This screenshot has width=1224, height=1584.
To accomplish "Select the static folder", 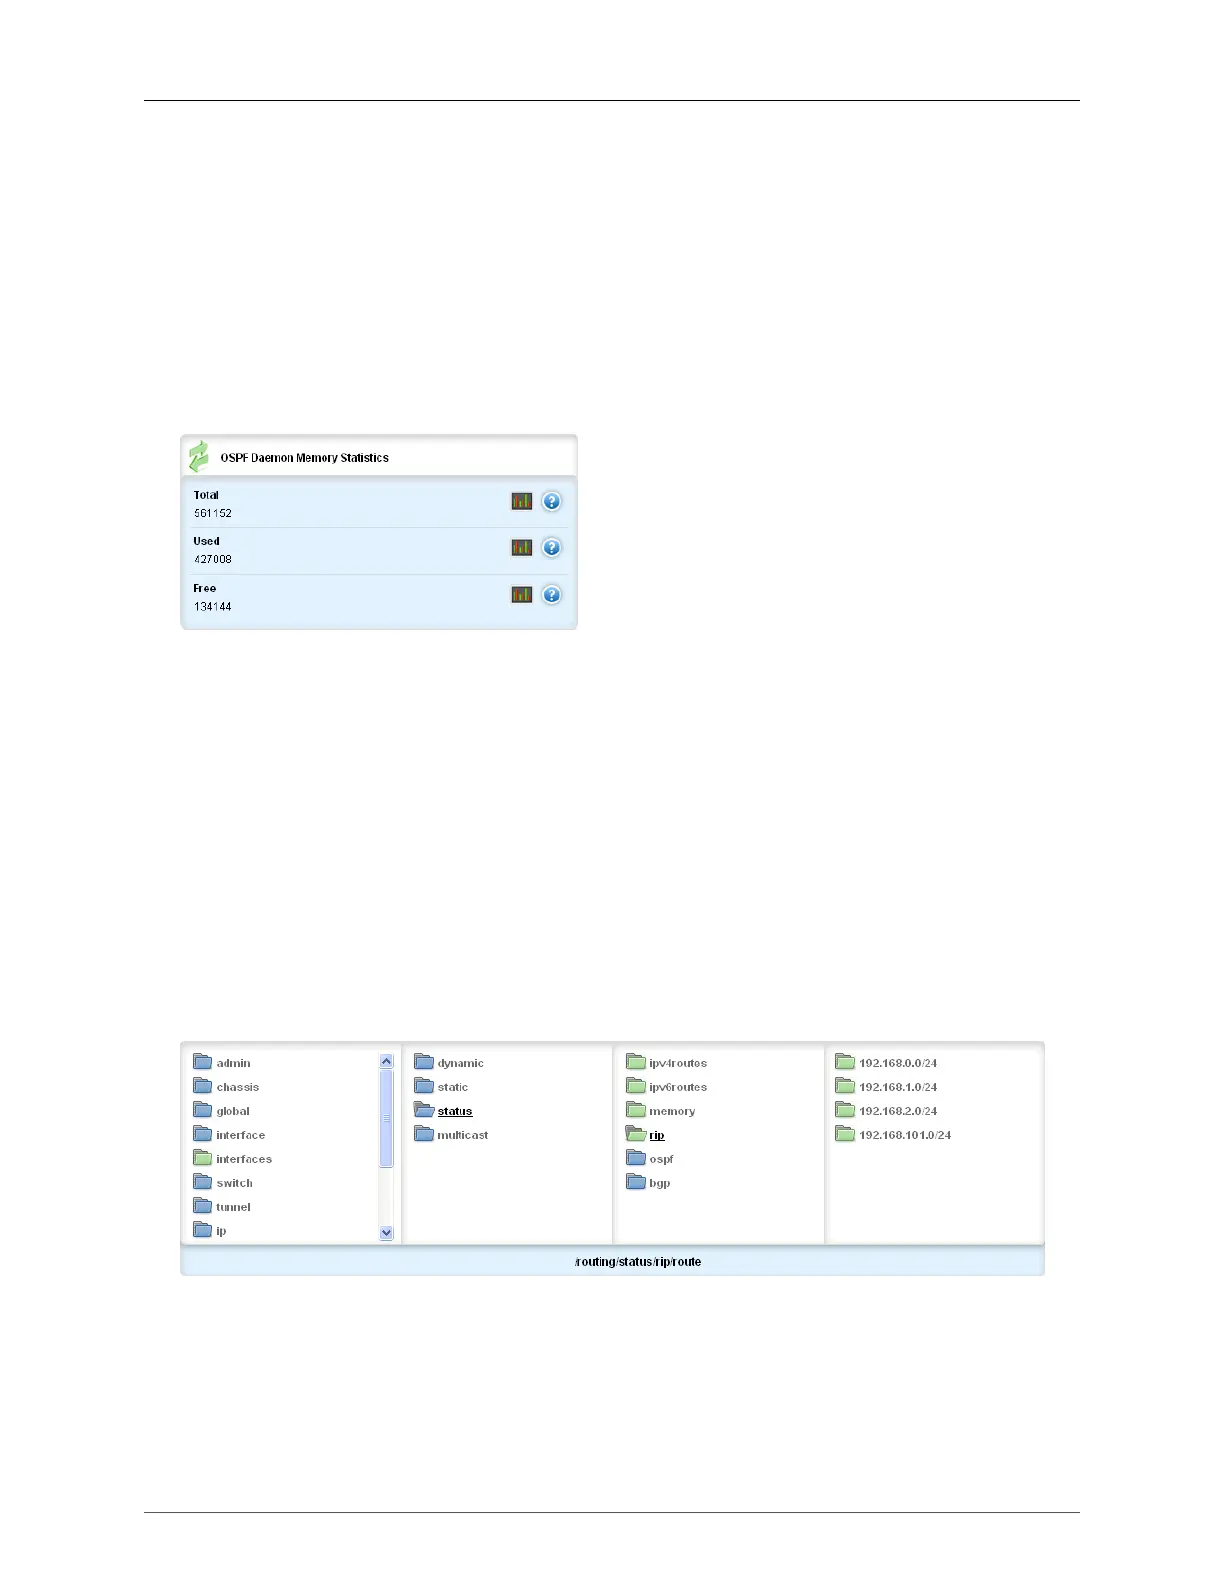I will click(441, 1086).
